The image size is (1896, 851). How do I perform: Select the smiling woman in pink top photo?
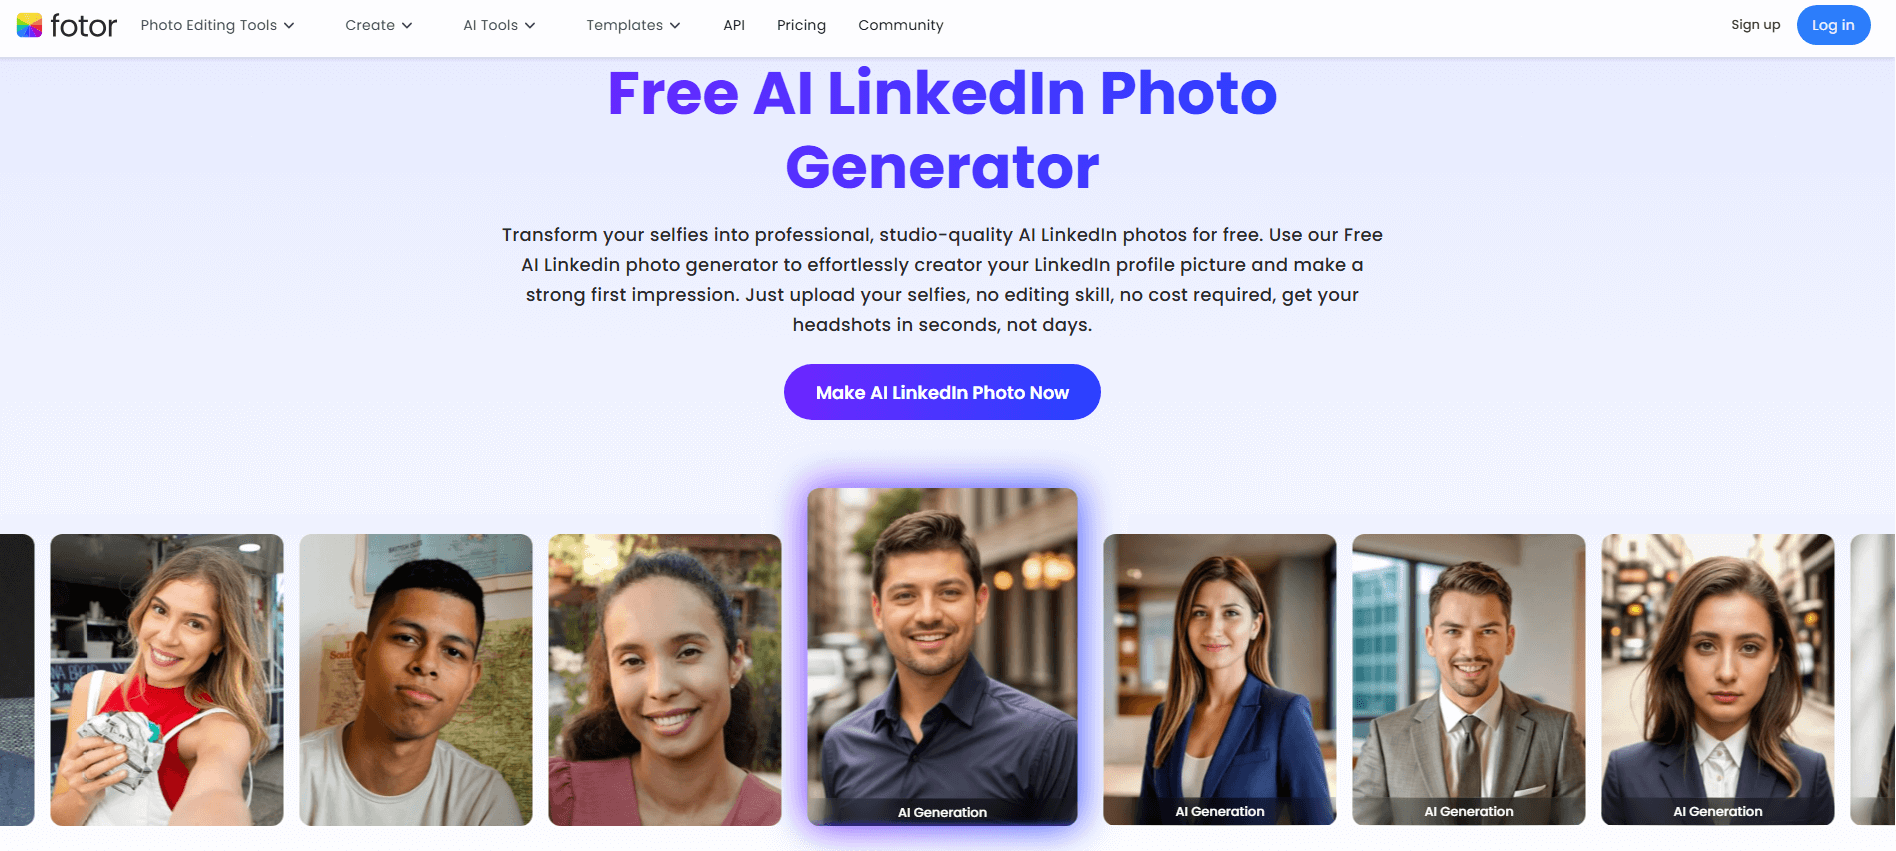(x=665, y=680)
